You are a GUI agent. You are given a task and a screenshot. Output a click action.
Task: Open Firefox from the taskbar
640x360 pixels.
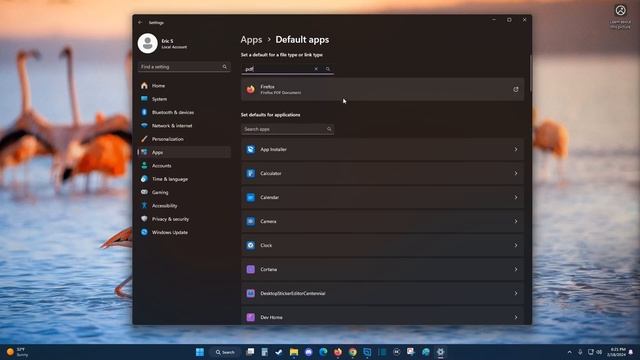pos(338,352)
